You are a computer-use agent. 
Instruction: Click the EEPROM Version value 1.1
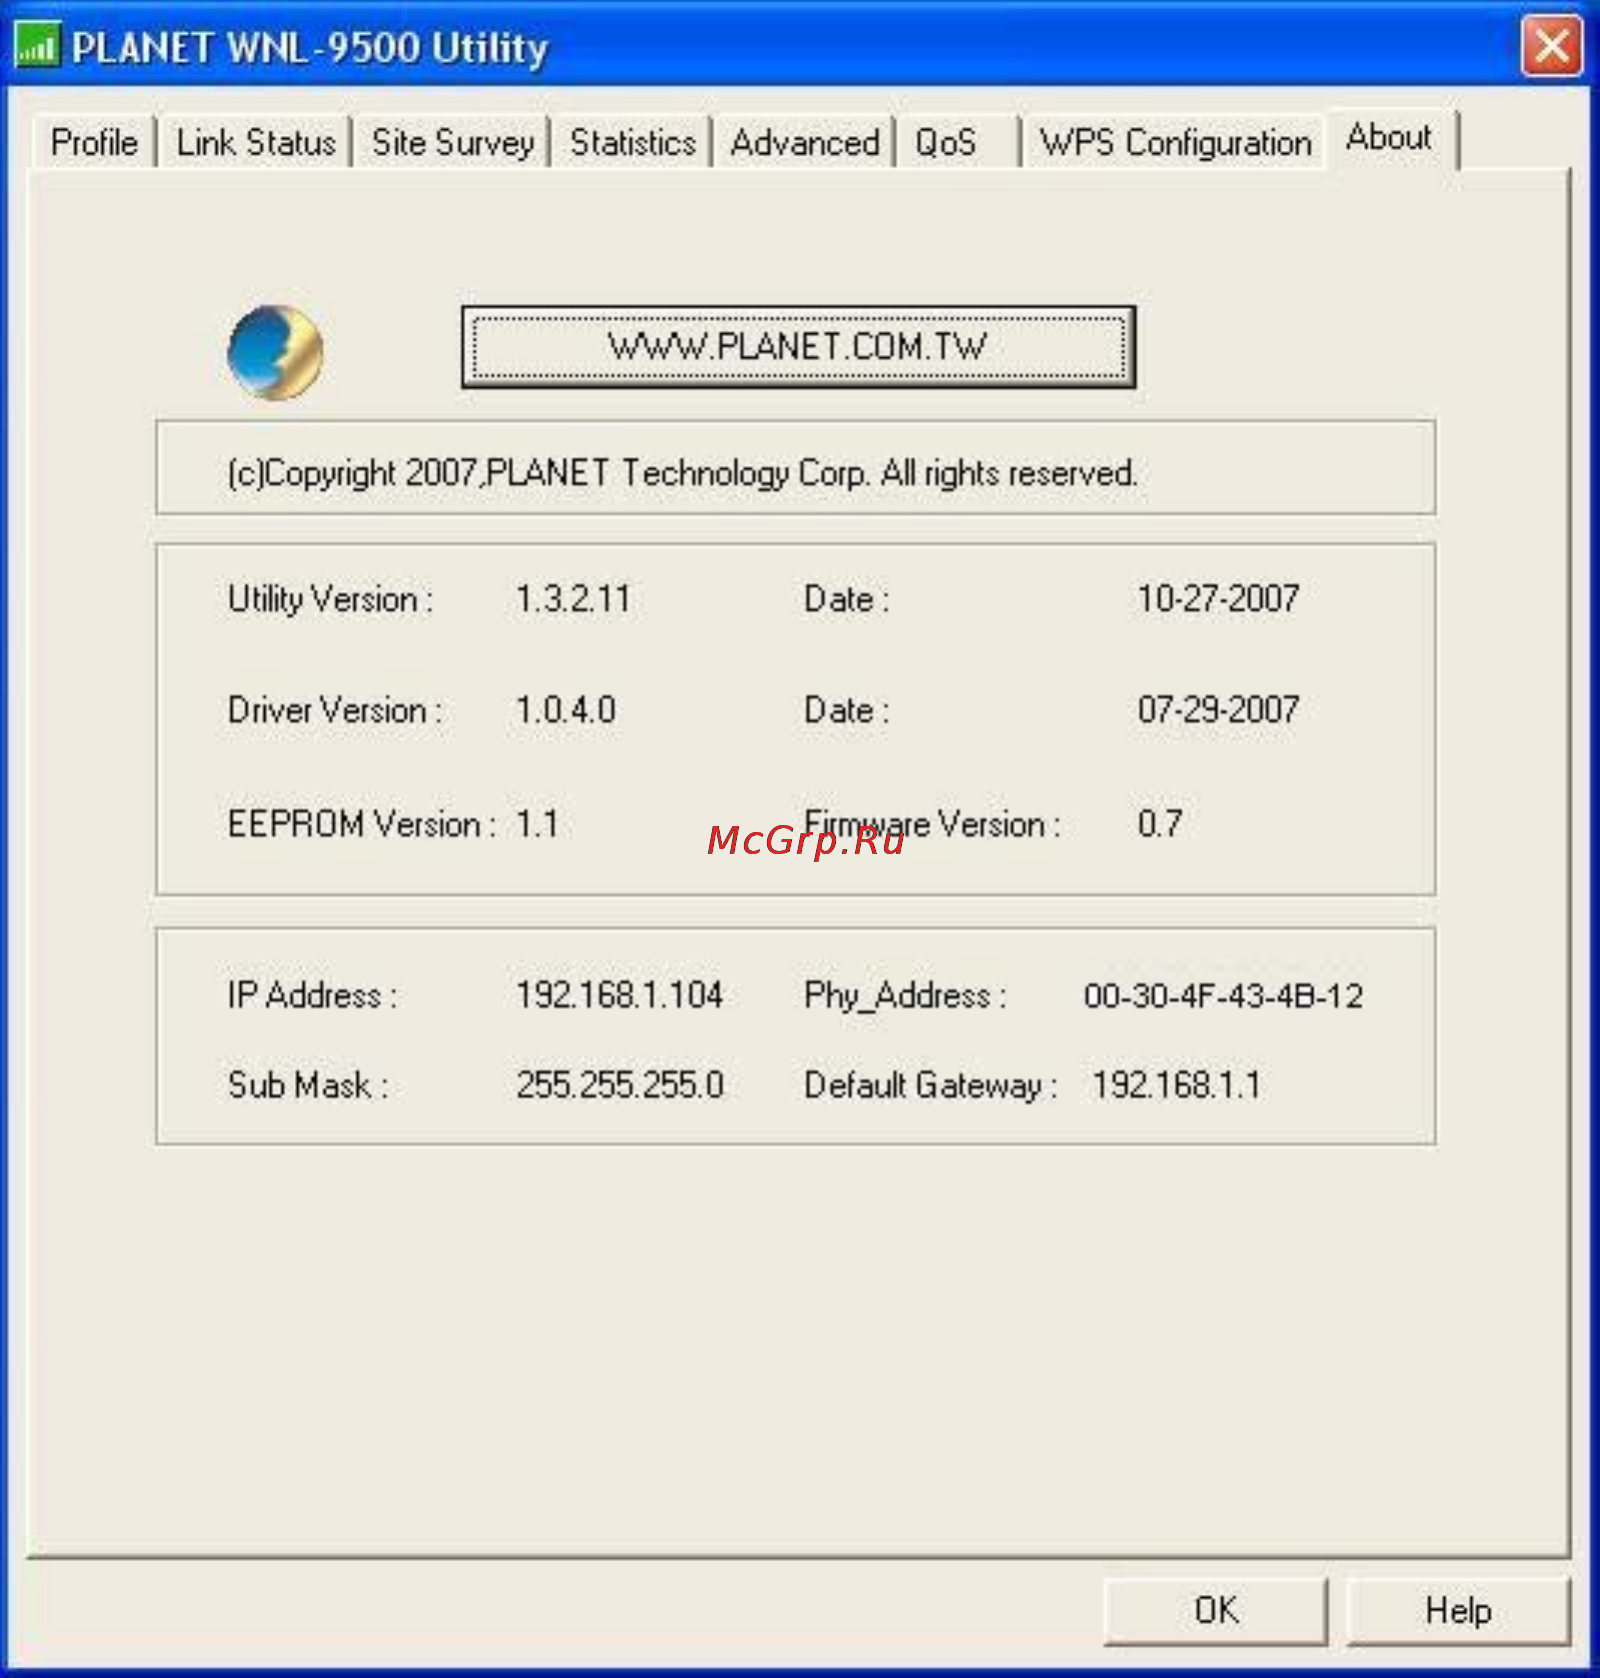point(537,824)
